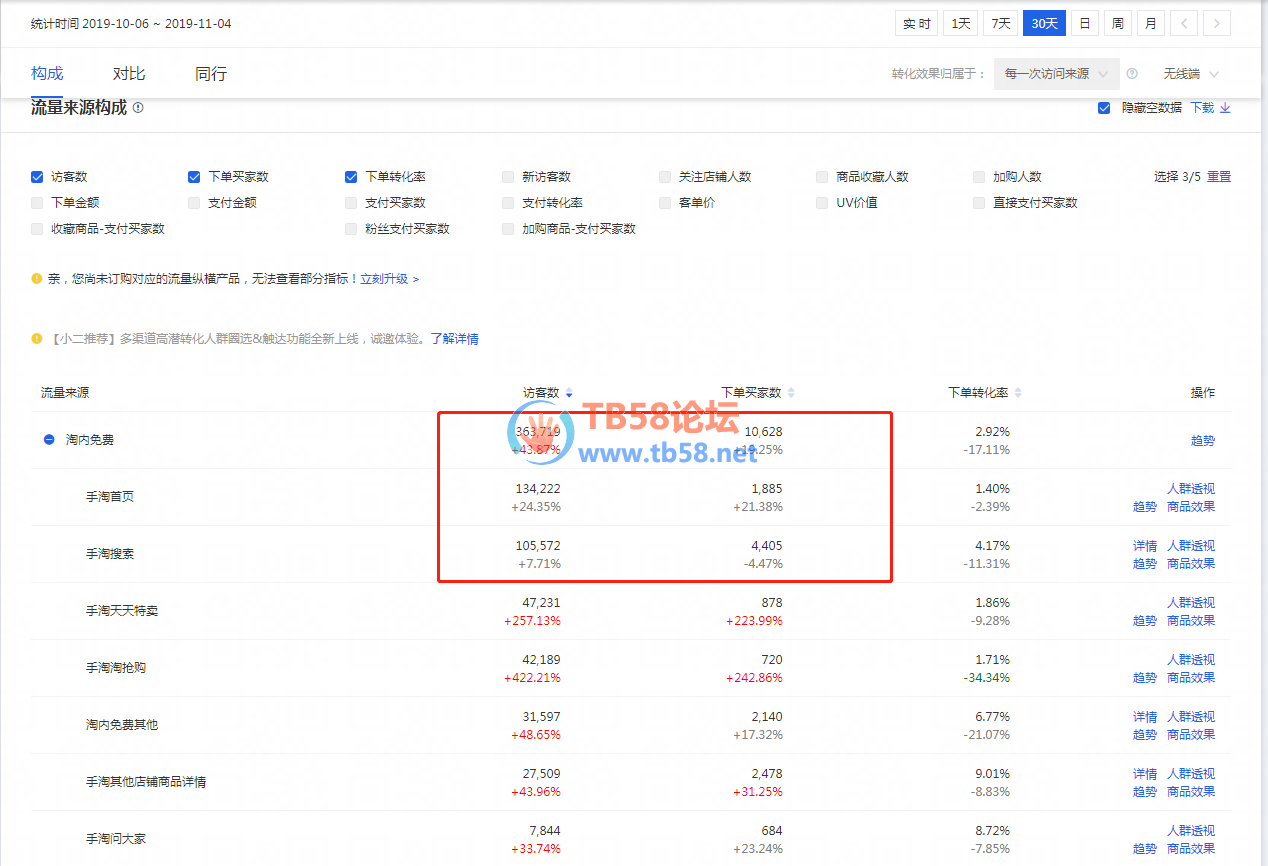Check the 新访客数 checkbox
Image resolution: width=1268 pixels, height=866 pixels.
pos(508,177)
